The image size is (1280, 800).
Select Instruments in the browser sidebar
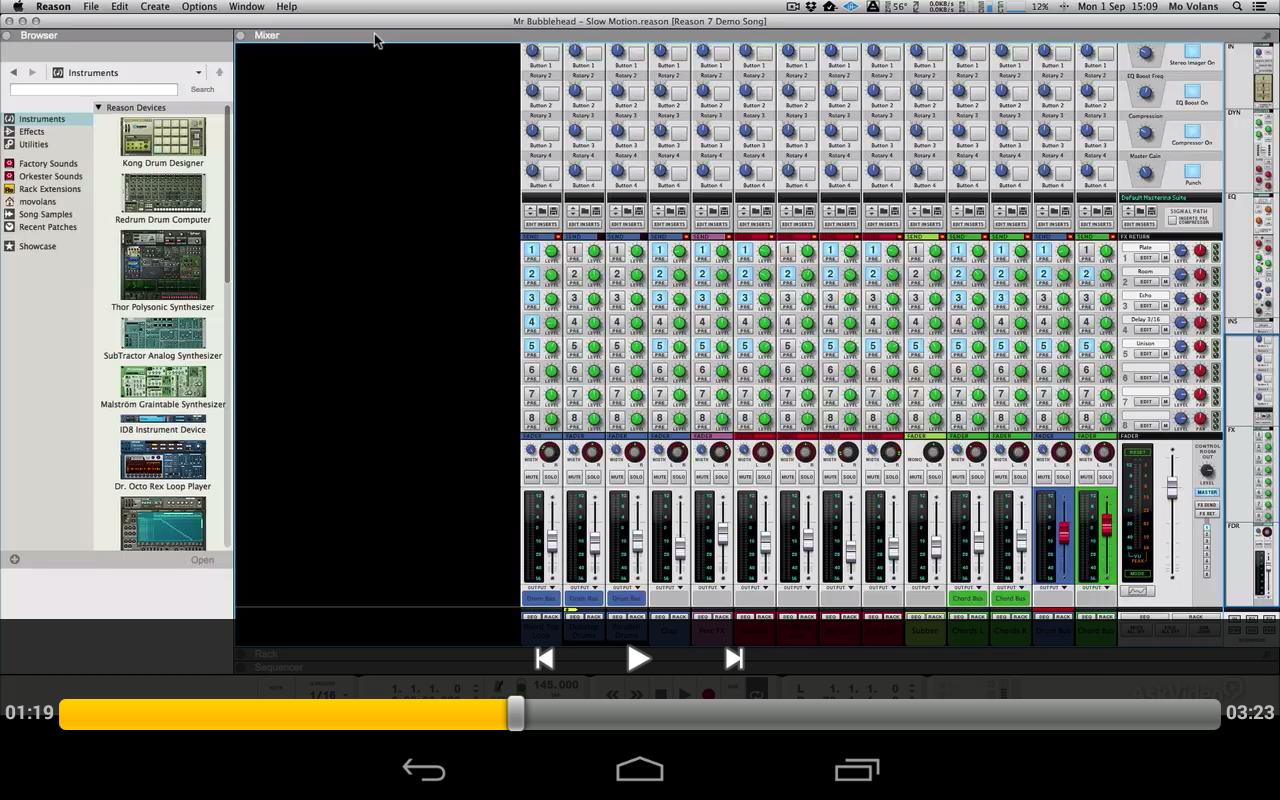click(47, 119)
